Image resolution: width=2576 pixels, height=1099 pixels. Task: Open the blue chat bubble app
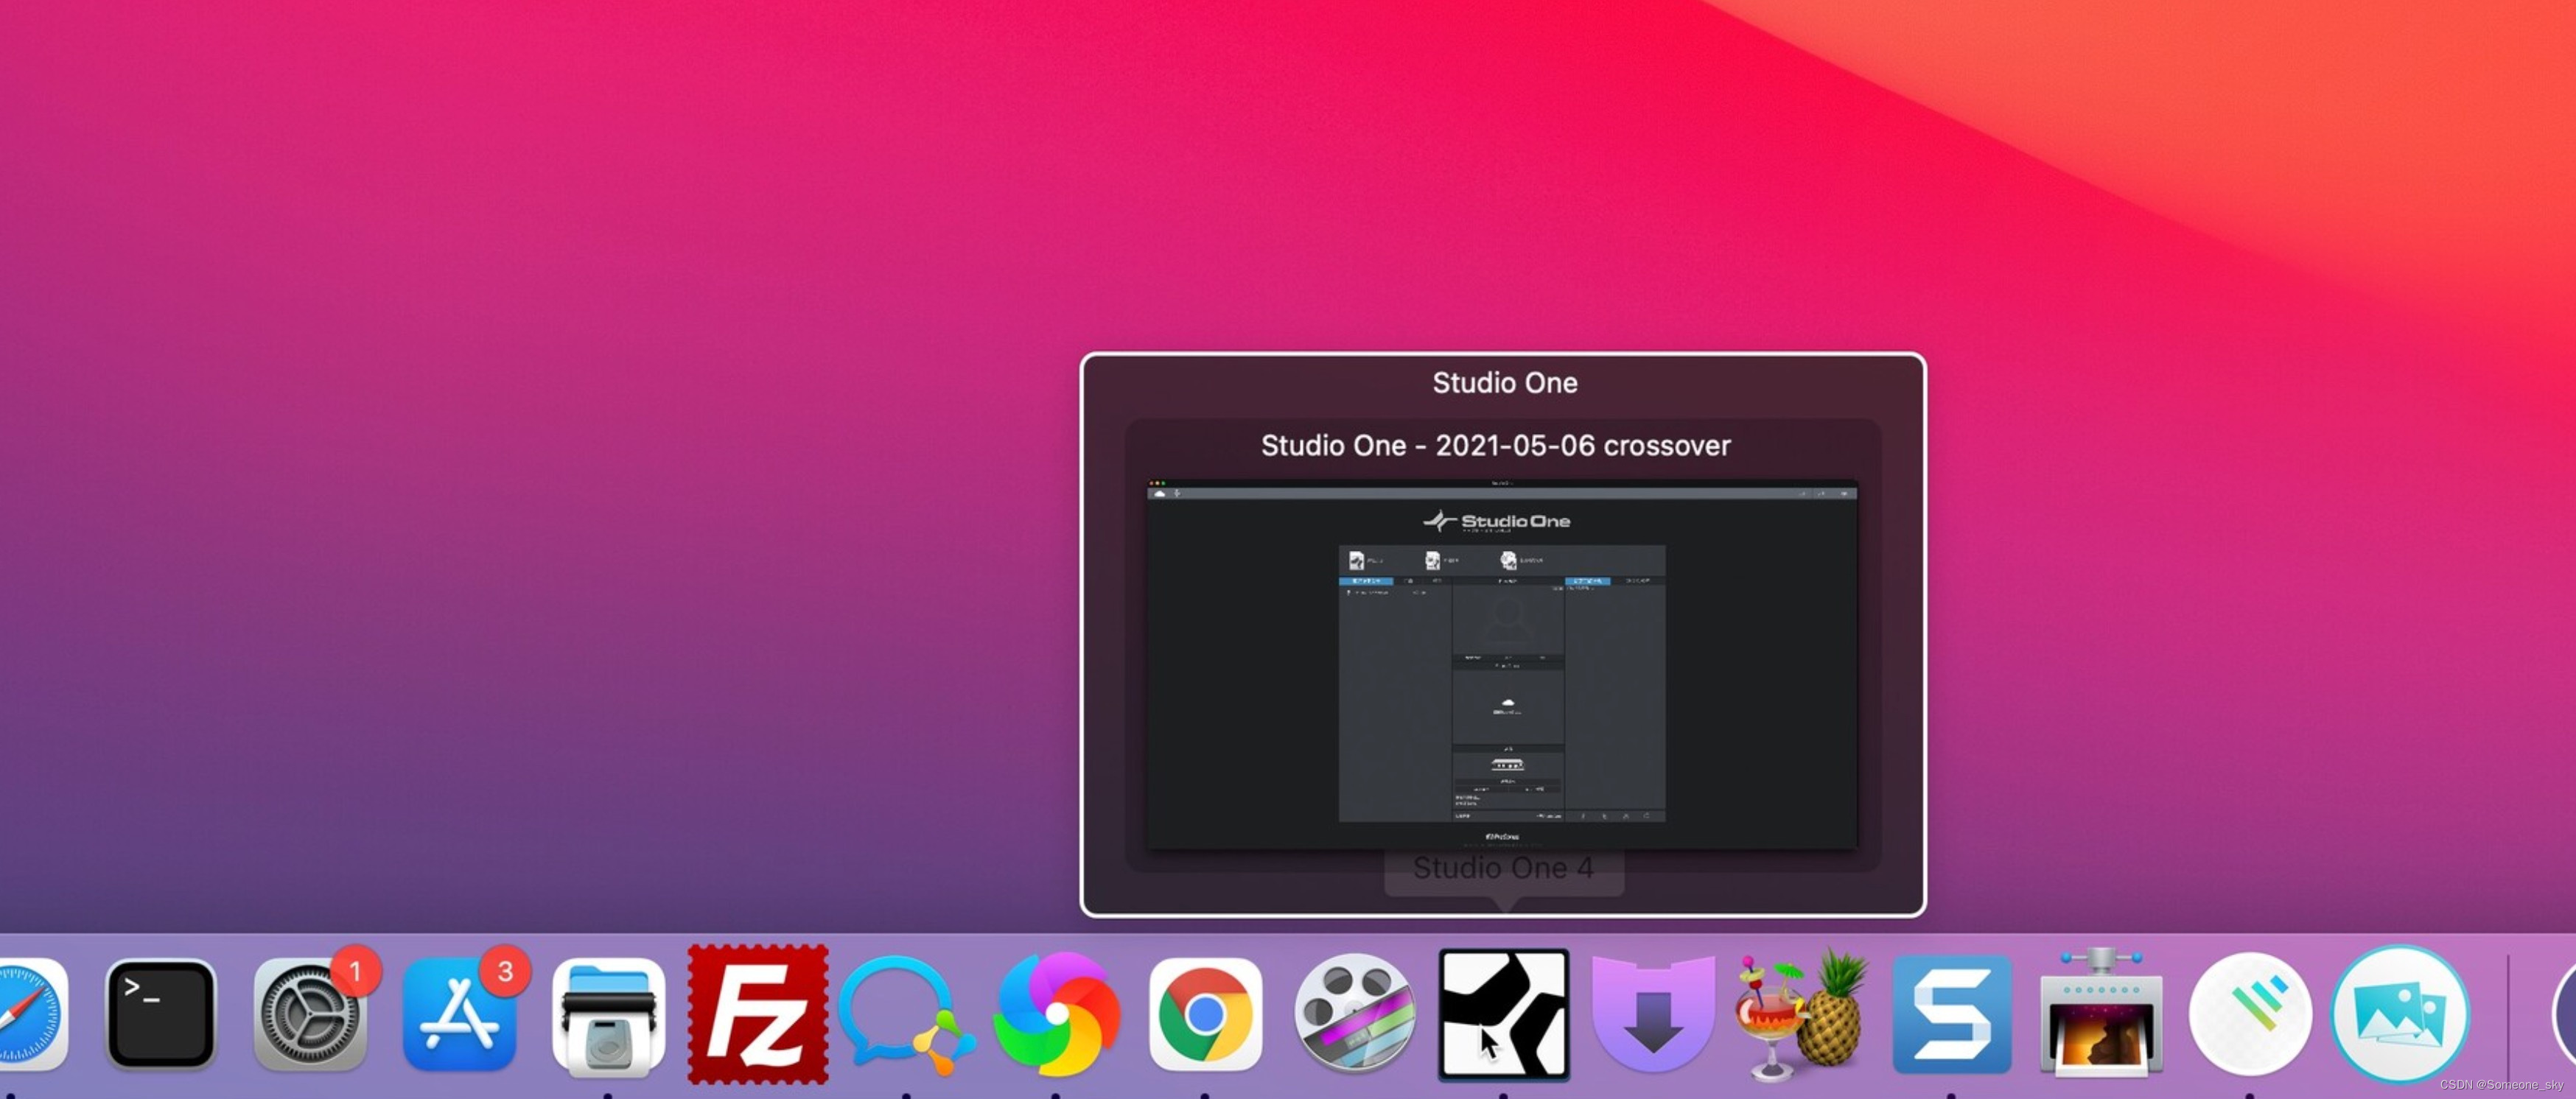pyautogui.click(x=906, y=1014)
